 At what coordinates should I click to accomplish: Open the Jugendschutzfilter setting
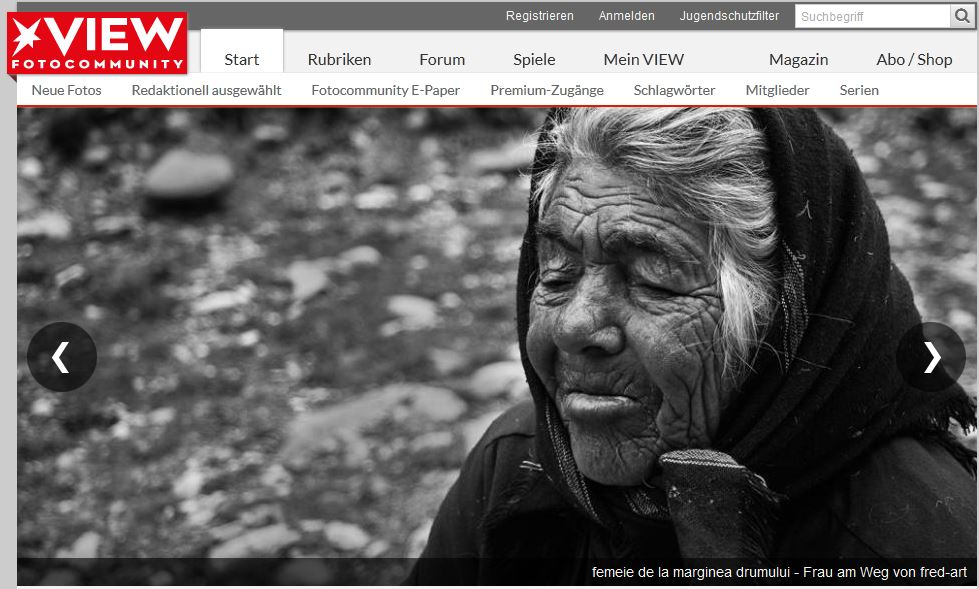coord(729,16)
